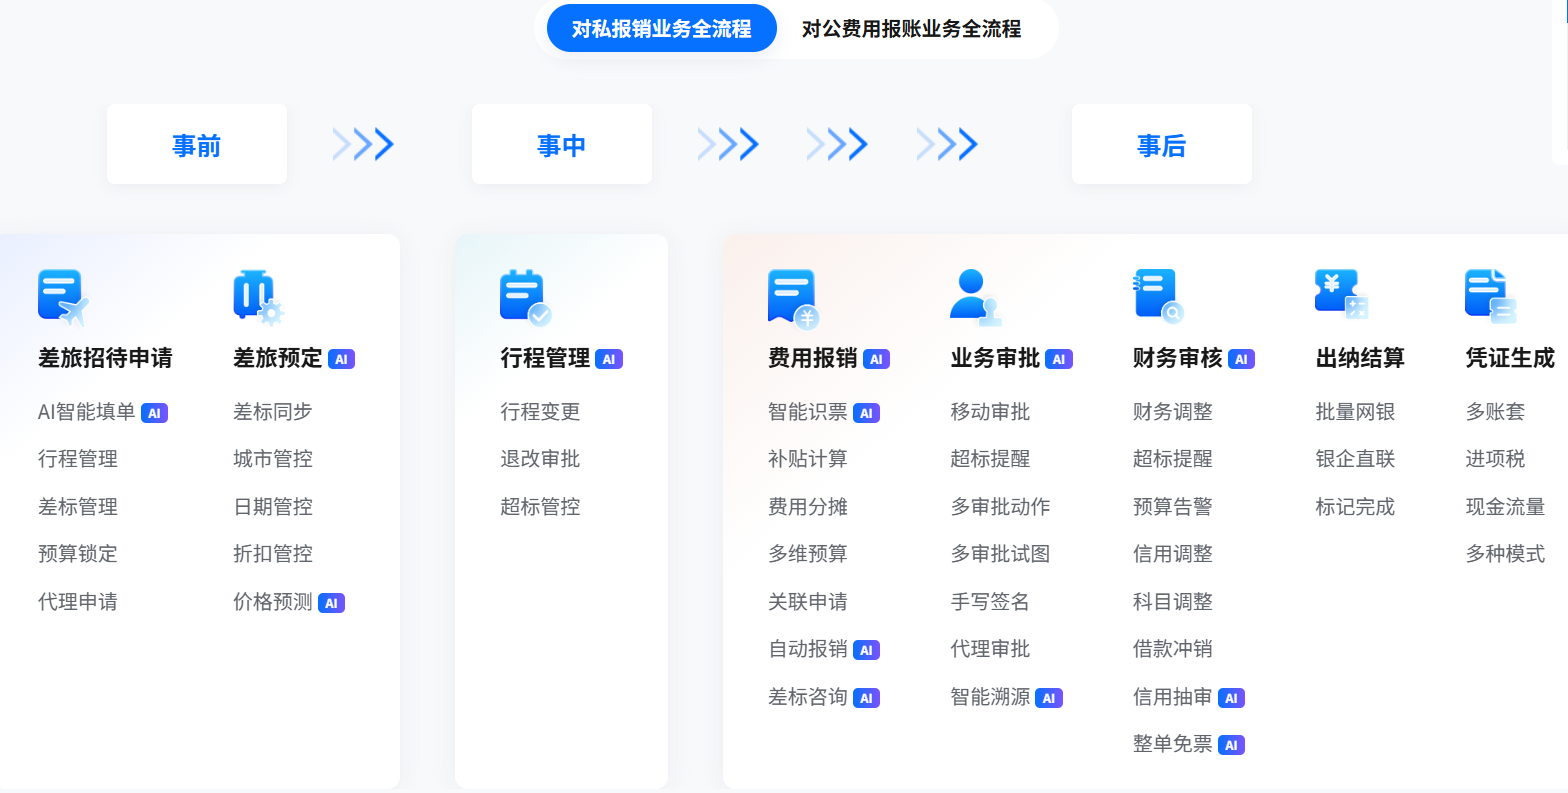Select the 事前 stage button
Screen dimensions: 1568x793
coord(197,144)
